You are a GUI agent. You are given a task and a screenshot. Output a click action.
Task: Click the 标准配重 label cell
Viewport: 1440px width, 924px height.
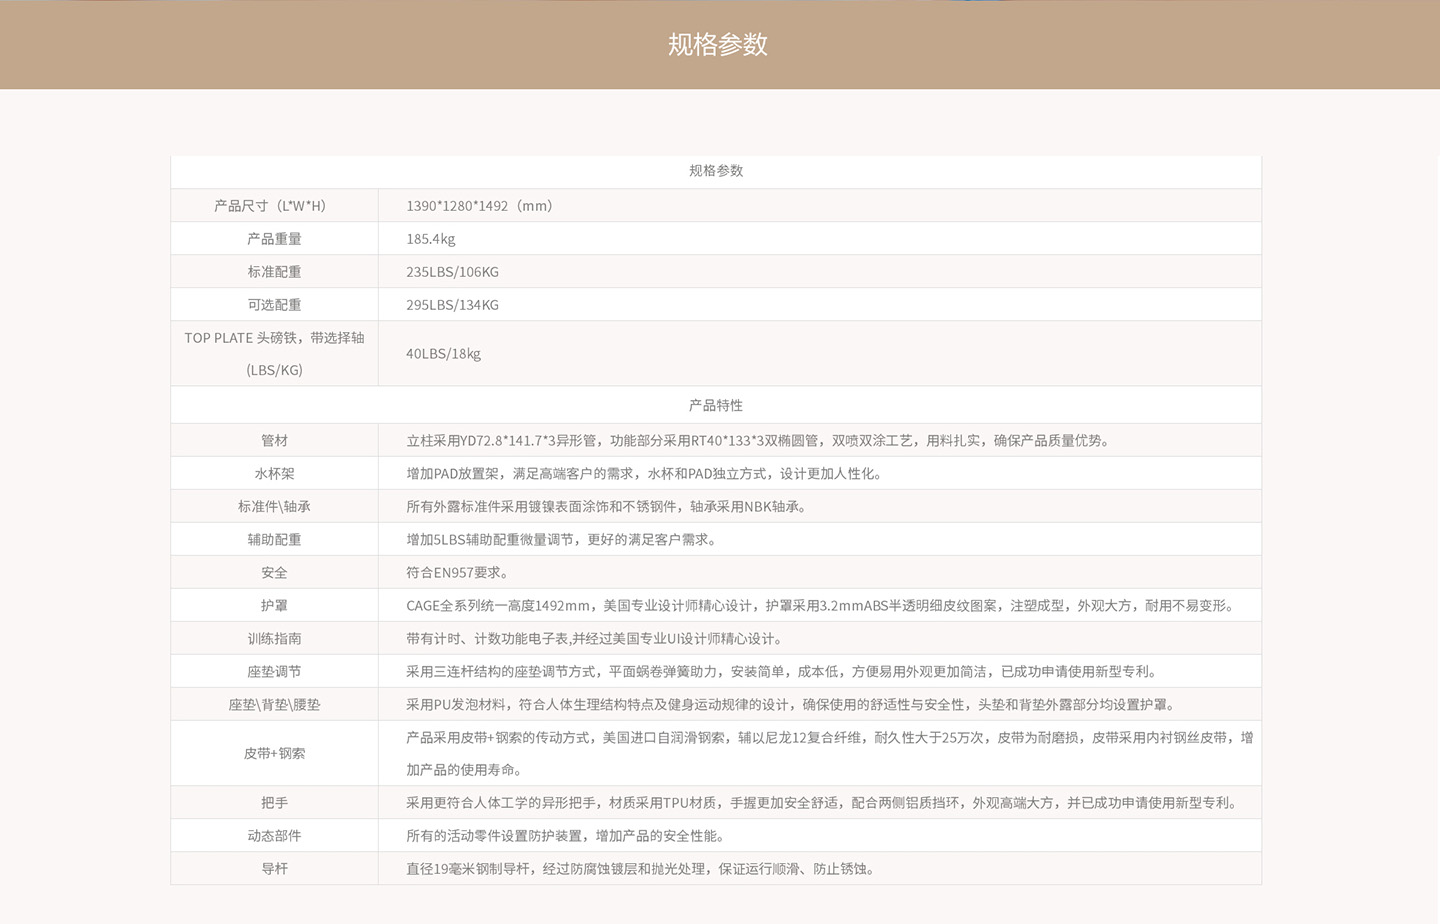pos(274,271)
